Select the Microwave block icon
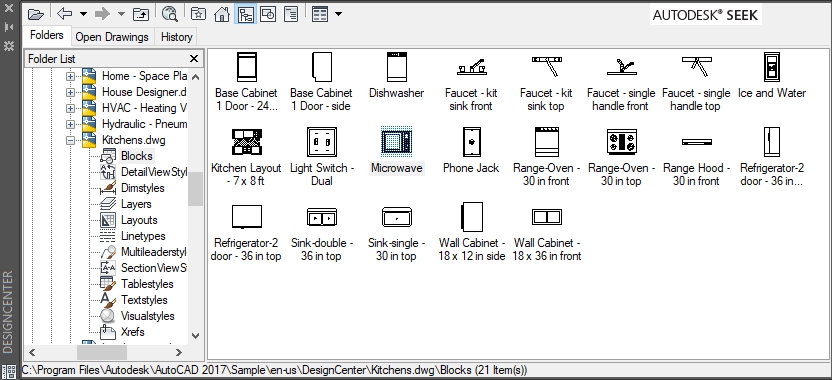Viewport: 832px width, 380px height. (397, 141)
